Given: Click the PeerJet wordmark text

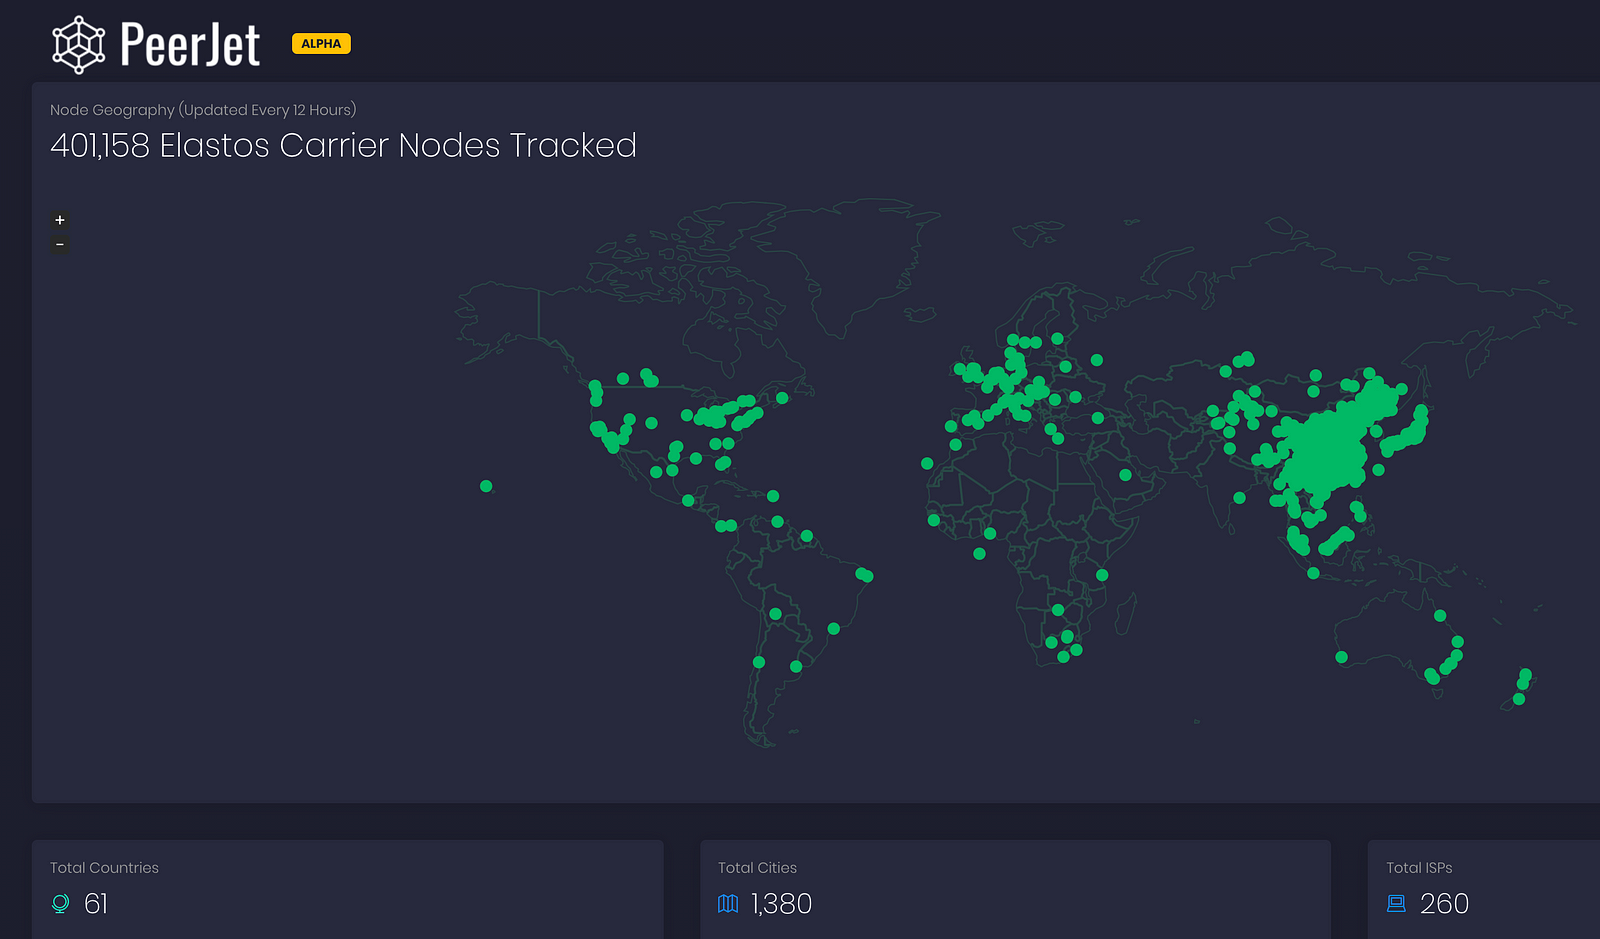Looking at the screenshot, I should pos(190,45).
